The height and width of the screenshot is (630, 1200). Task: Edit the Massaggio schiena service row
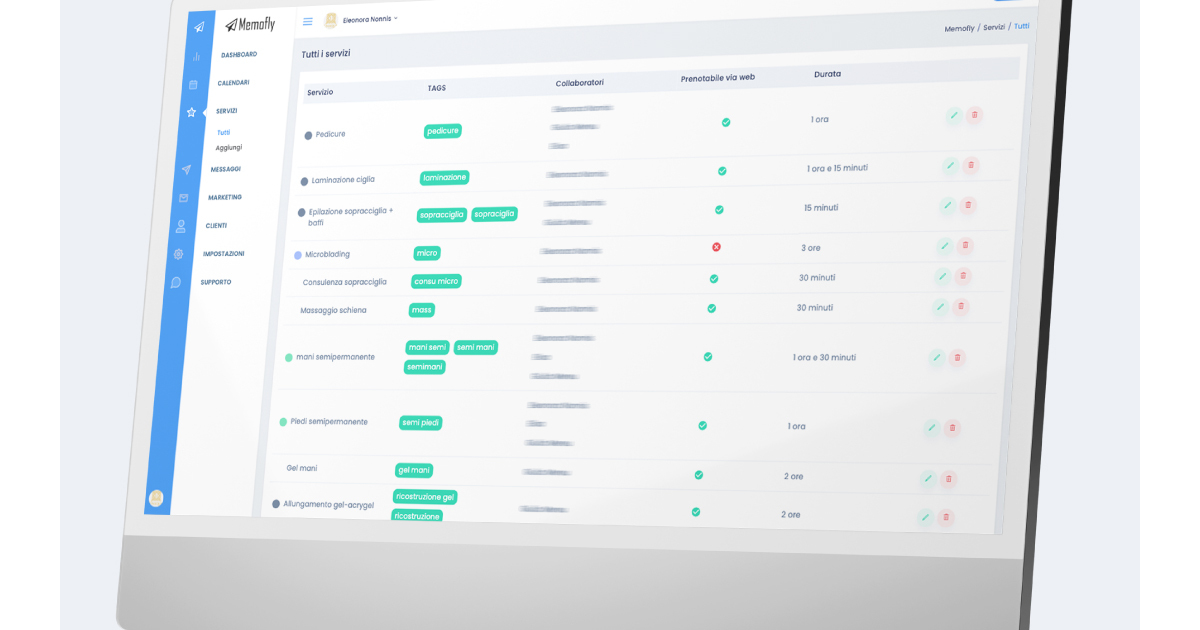940,307
